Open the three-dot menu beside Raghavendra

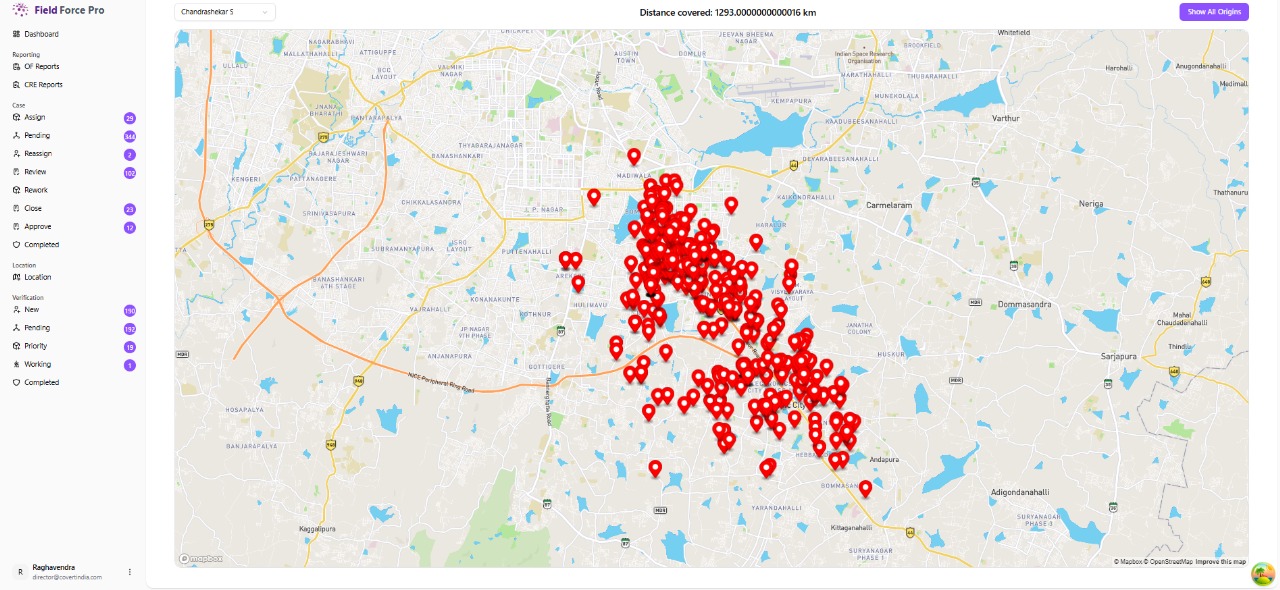pos(129,572)
